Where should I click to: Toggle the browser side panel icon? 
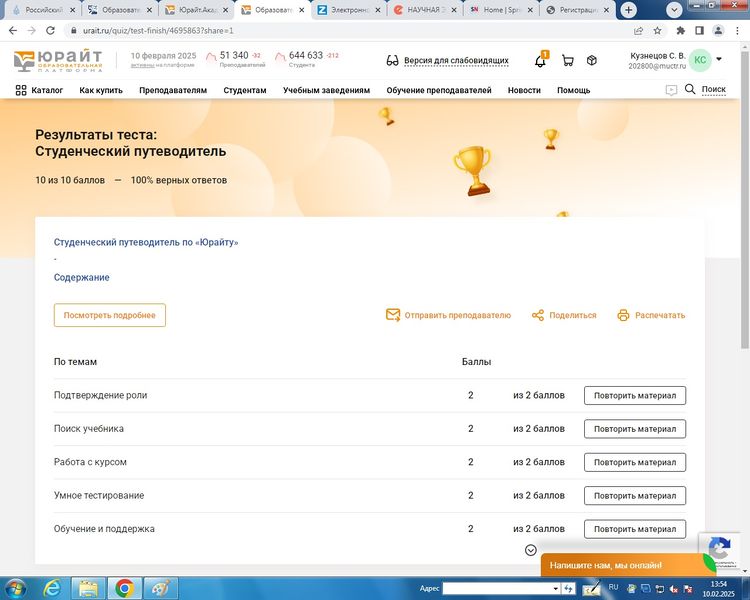pos(699,31)
